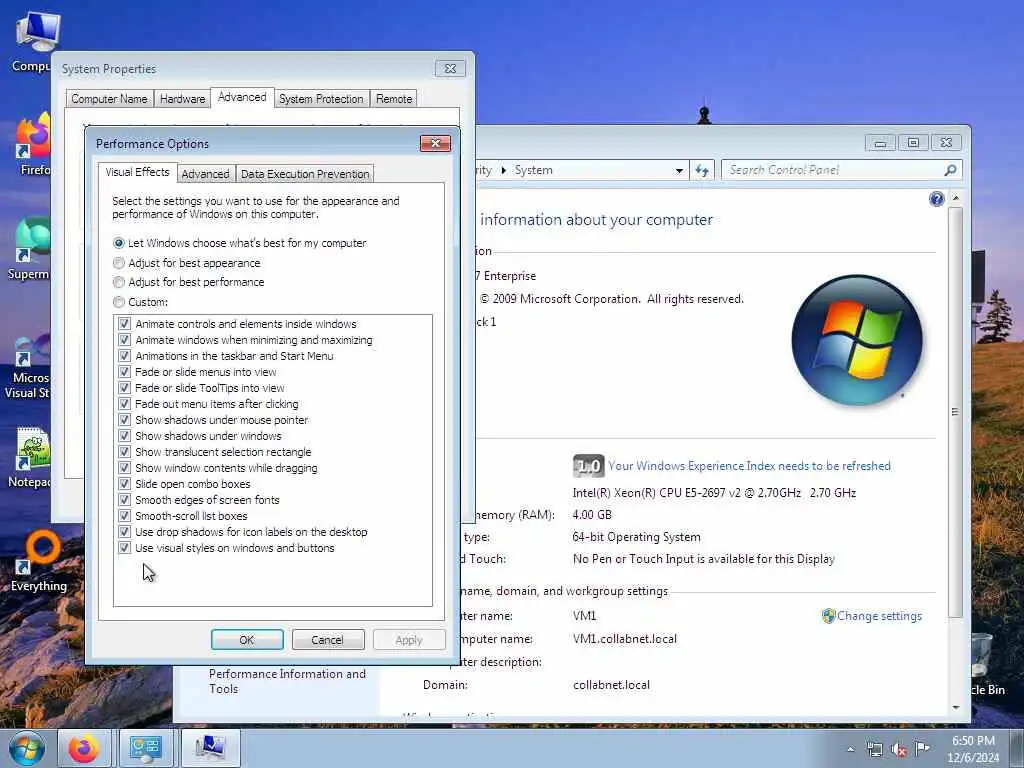The width and height of the screenshot is (1024, 768).
Task: Open the help icon in System window
Action: (936, 199)
